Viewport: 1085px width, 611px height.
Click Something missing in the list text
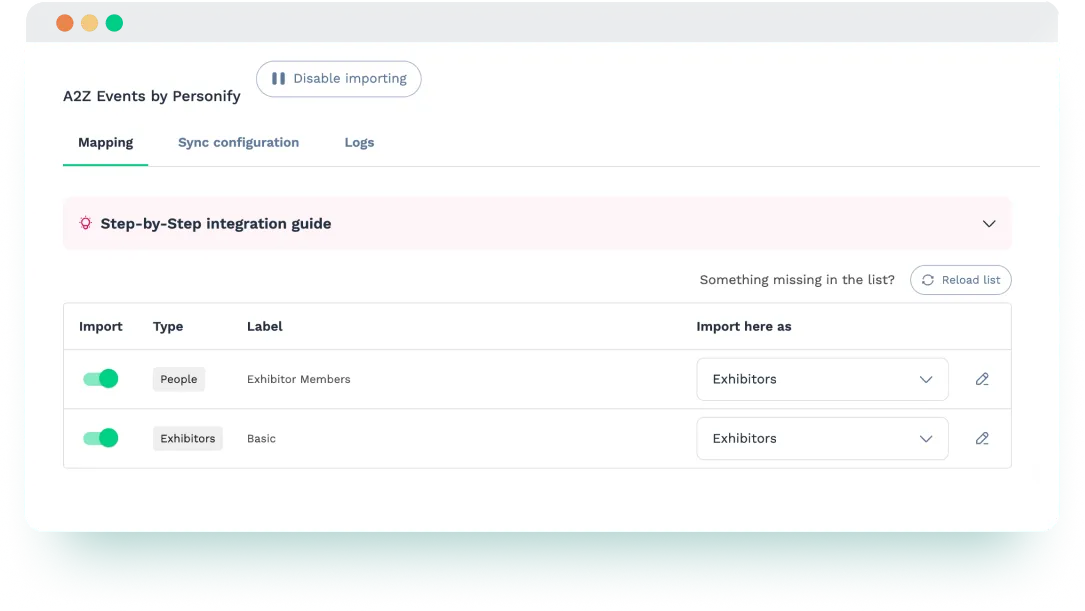pyautogui.click(x=796, y=280)
